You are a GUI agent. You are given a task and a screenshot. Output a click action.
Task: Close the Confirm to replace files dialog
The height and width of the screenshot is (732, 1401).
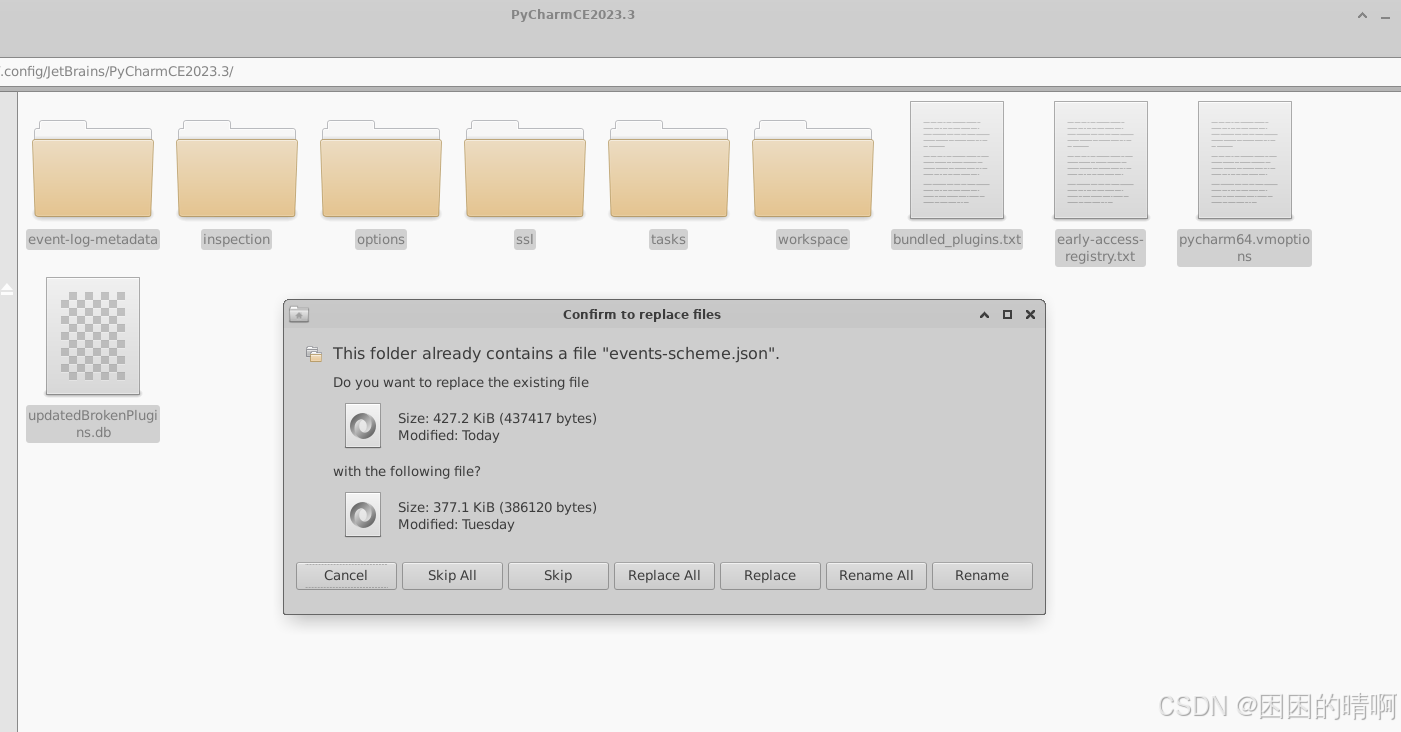(1030, 314)
